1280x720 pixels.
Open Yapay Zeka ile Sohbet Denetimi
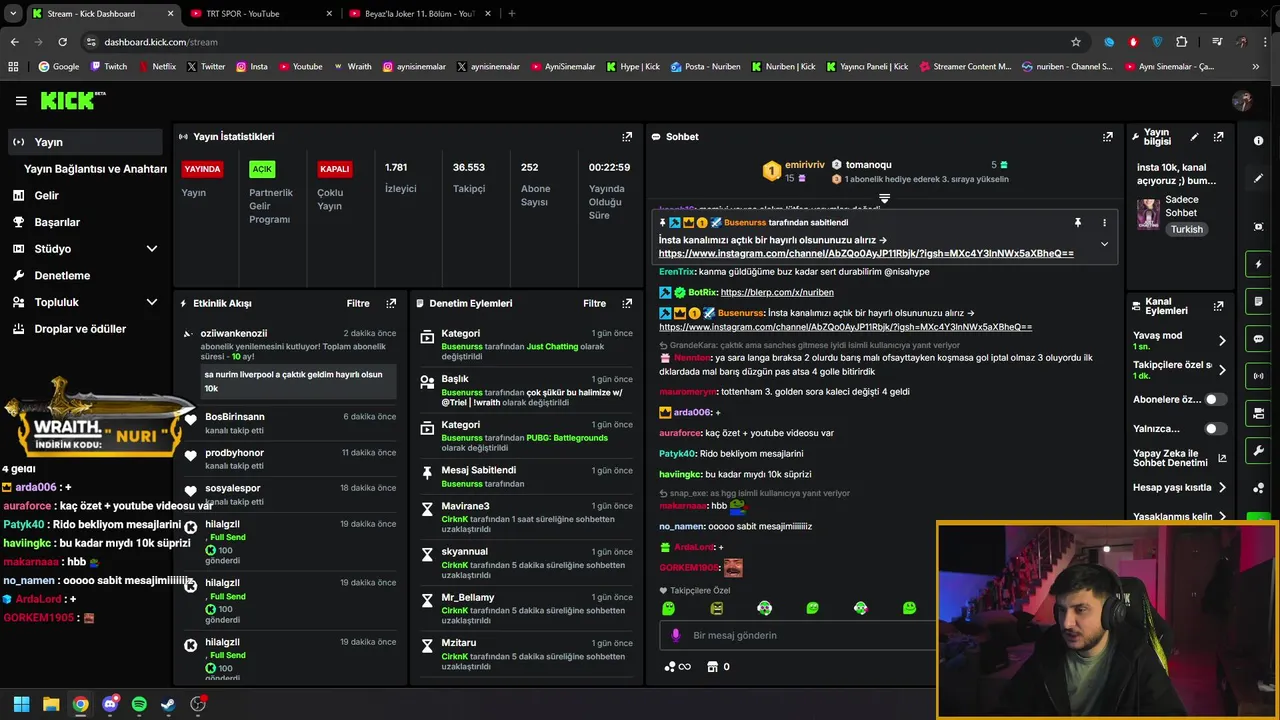click(1179, 458)
